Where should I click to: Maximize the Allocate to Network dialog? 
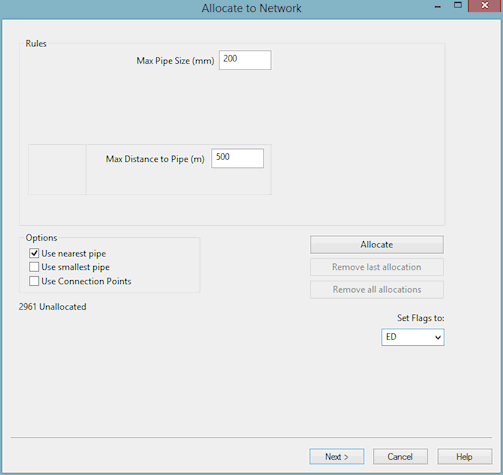coord(458,5)
